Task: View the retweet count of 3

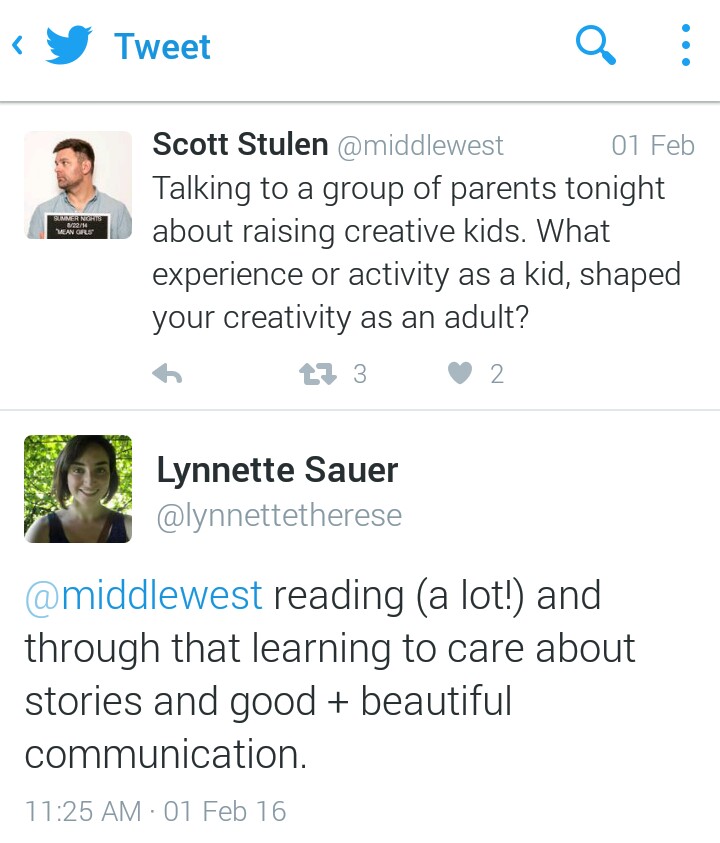Action: 360,374
